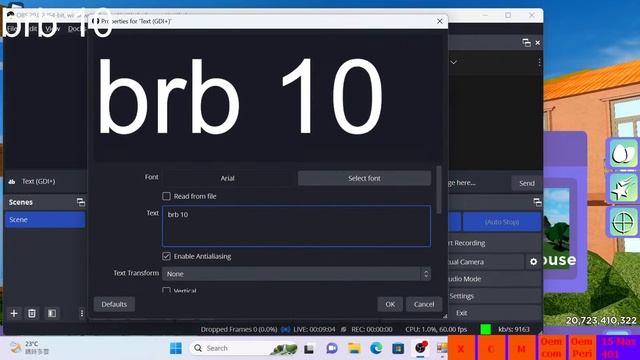
Task: Click the CPU and fps status text
Action: click(x=436, y=329)
